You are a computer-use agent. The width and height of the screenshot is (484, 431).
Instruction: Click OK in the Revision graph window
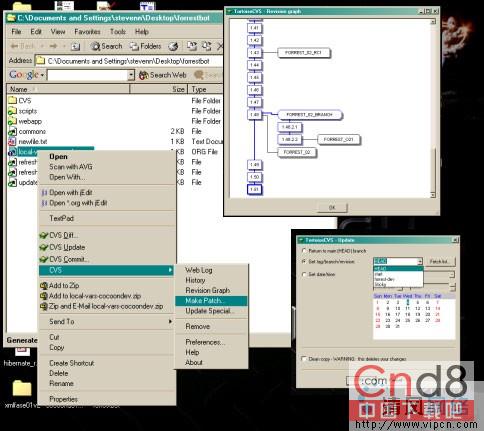(332, 208)
